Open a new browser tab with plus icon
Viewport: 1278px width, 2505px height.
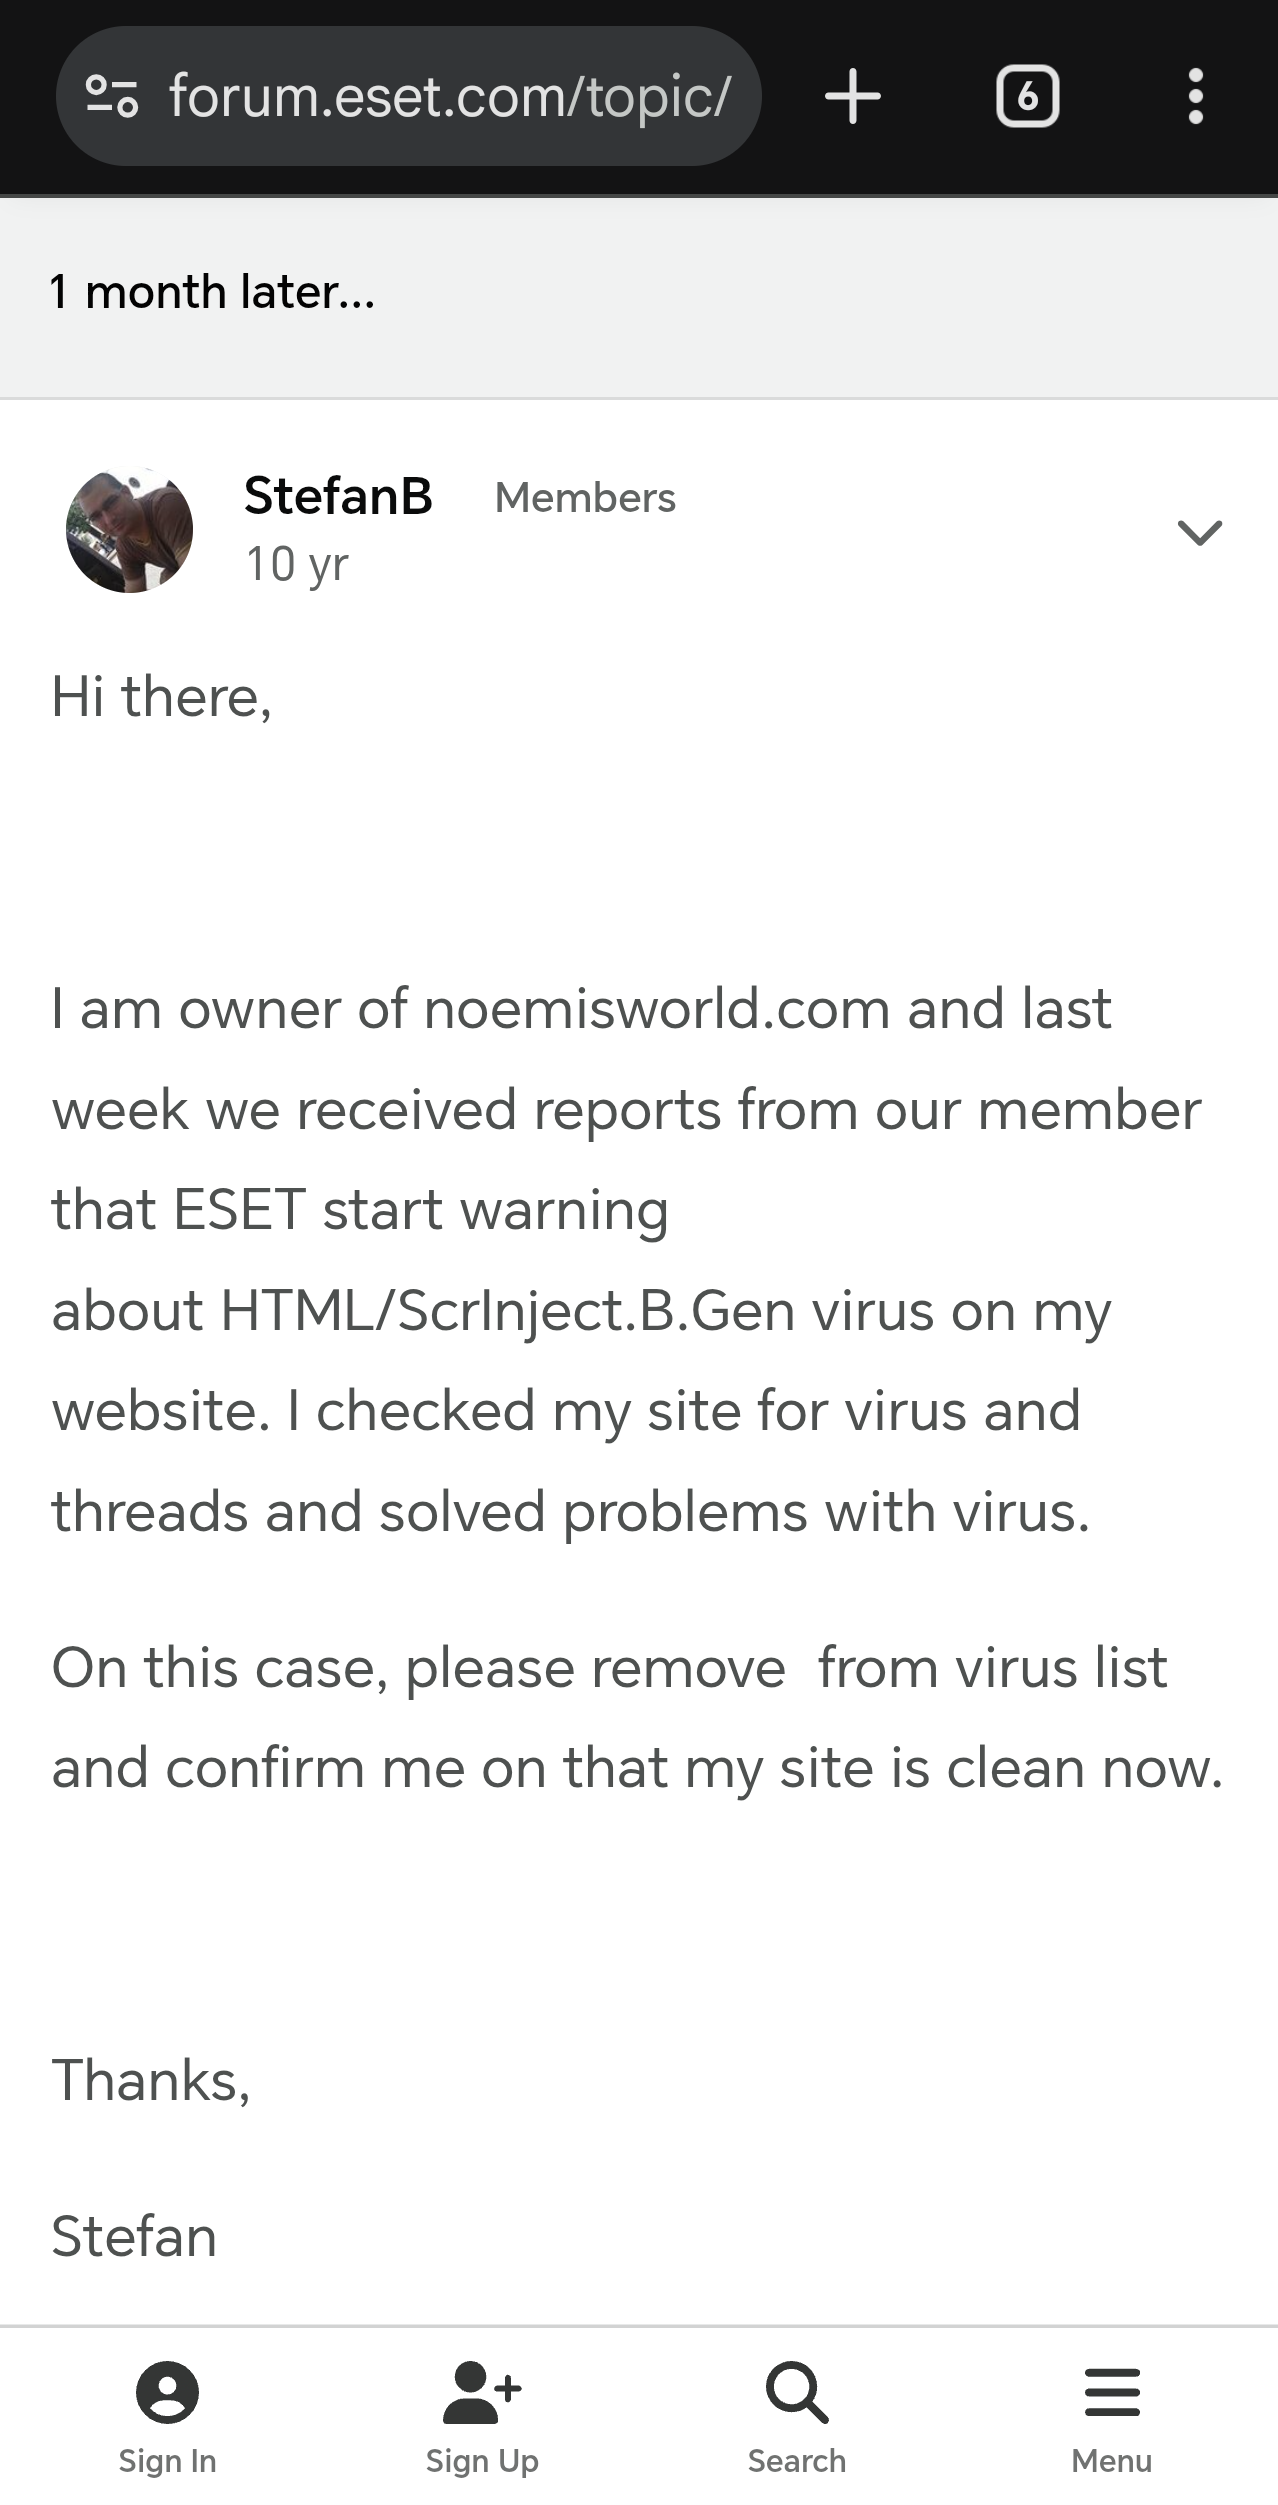point(852,97)
